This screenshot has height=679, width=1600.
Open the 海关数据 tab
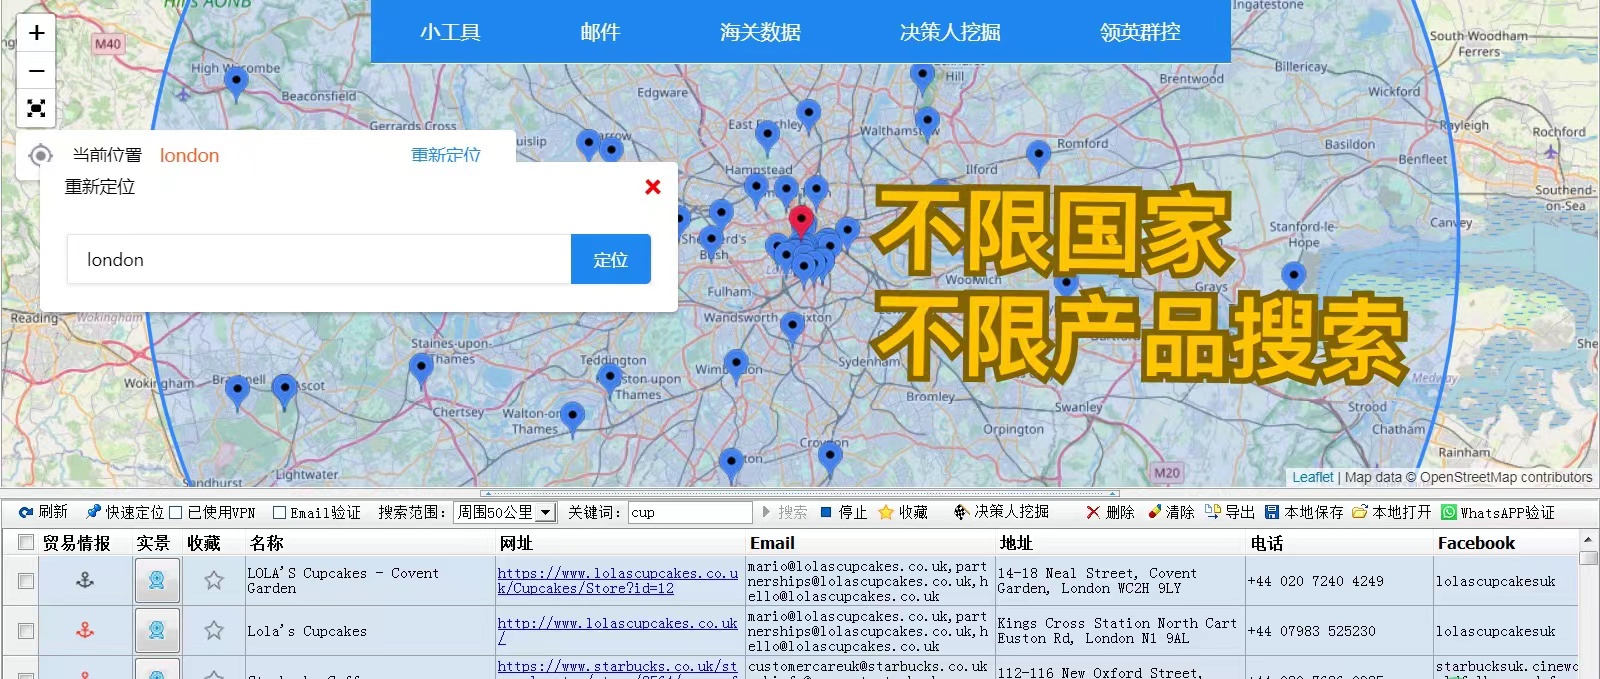[x=760, y=32]
